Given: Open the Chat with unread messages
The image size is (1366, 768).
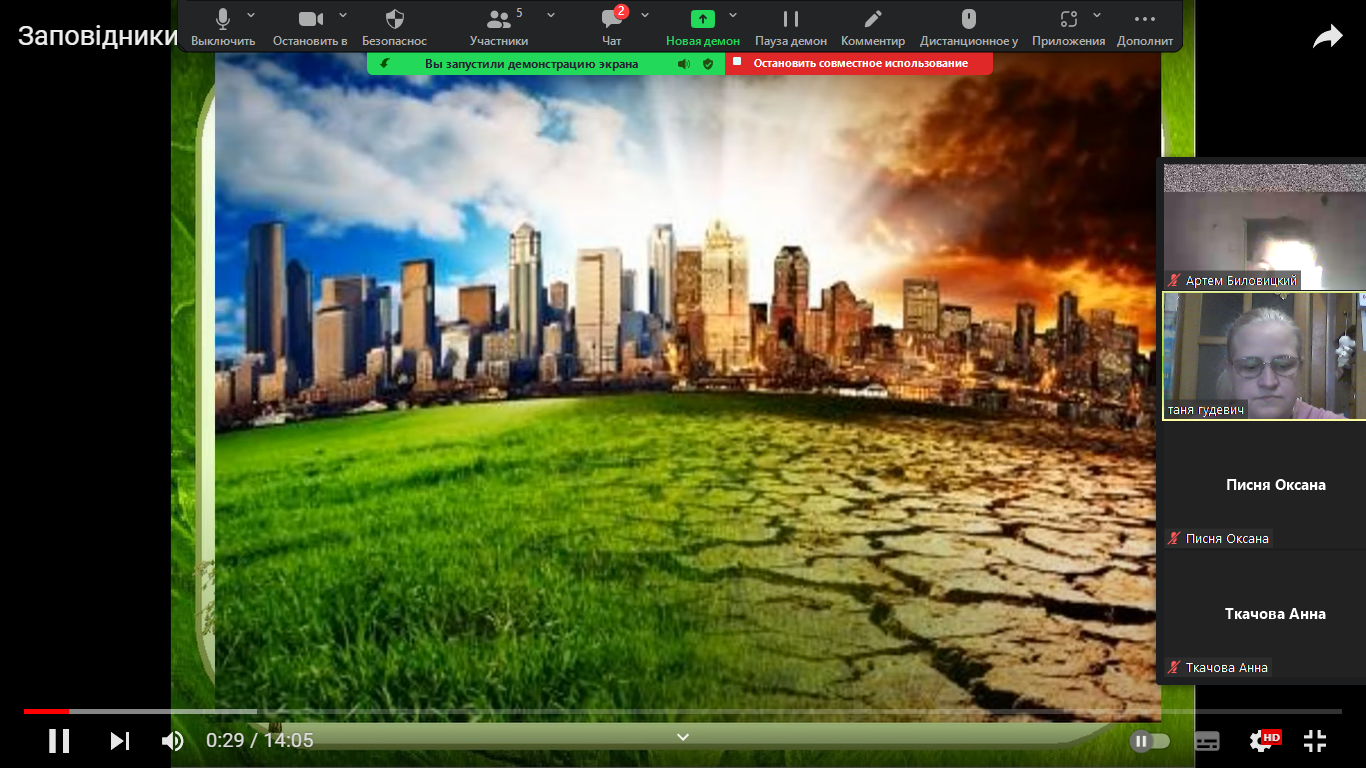Looking at the screenshot, I should click(612, 19).
